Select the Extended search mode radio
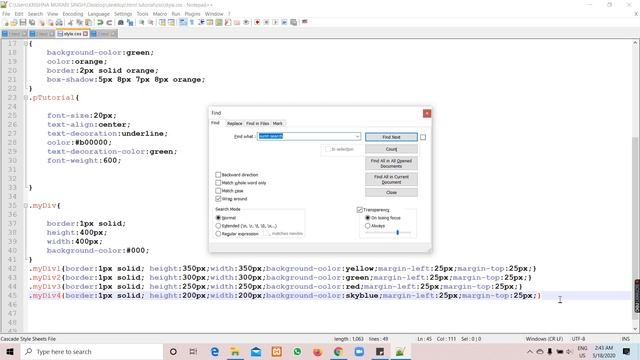Viewport: 640px width, 360px height. pyautogui.click(x=218, y=226)
